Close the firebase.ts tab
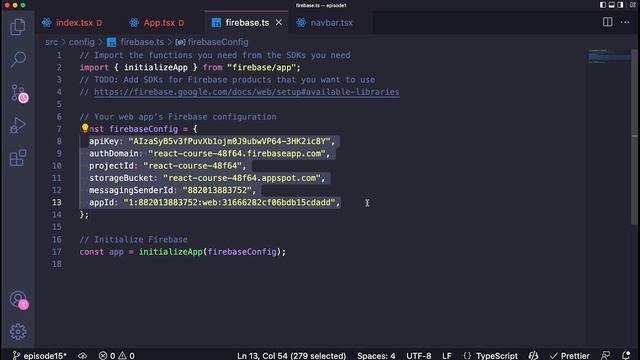 point(279,22)
